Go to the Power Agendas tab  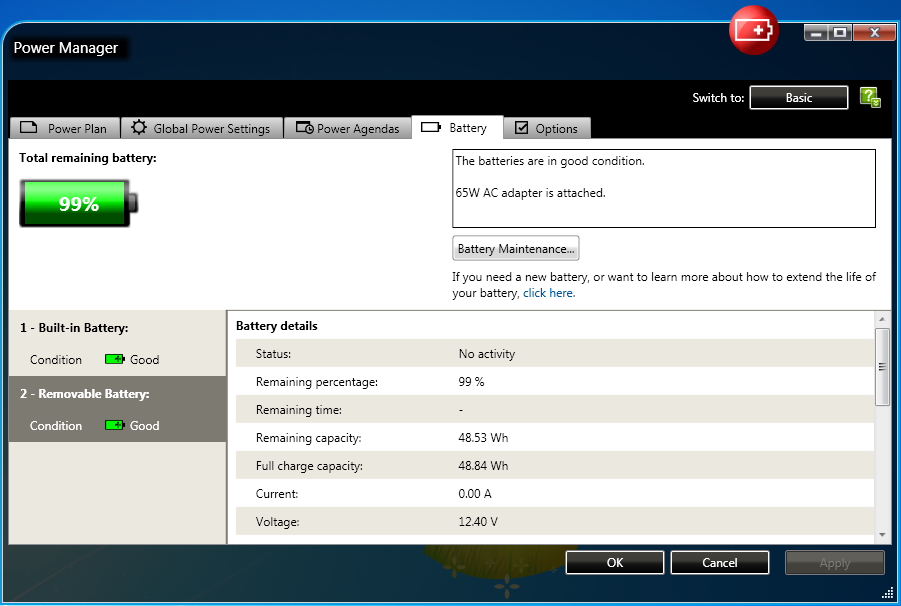click(x=348, y=128)
